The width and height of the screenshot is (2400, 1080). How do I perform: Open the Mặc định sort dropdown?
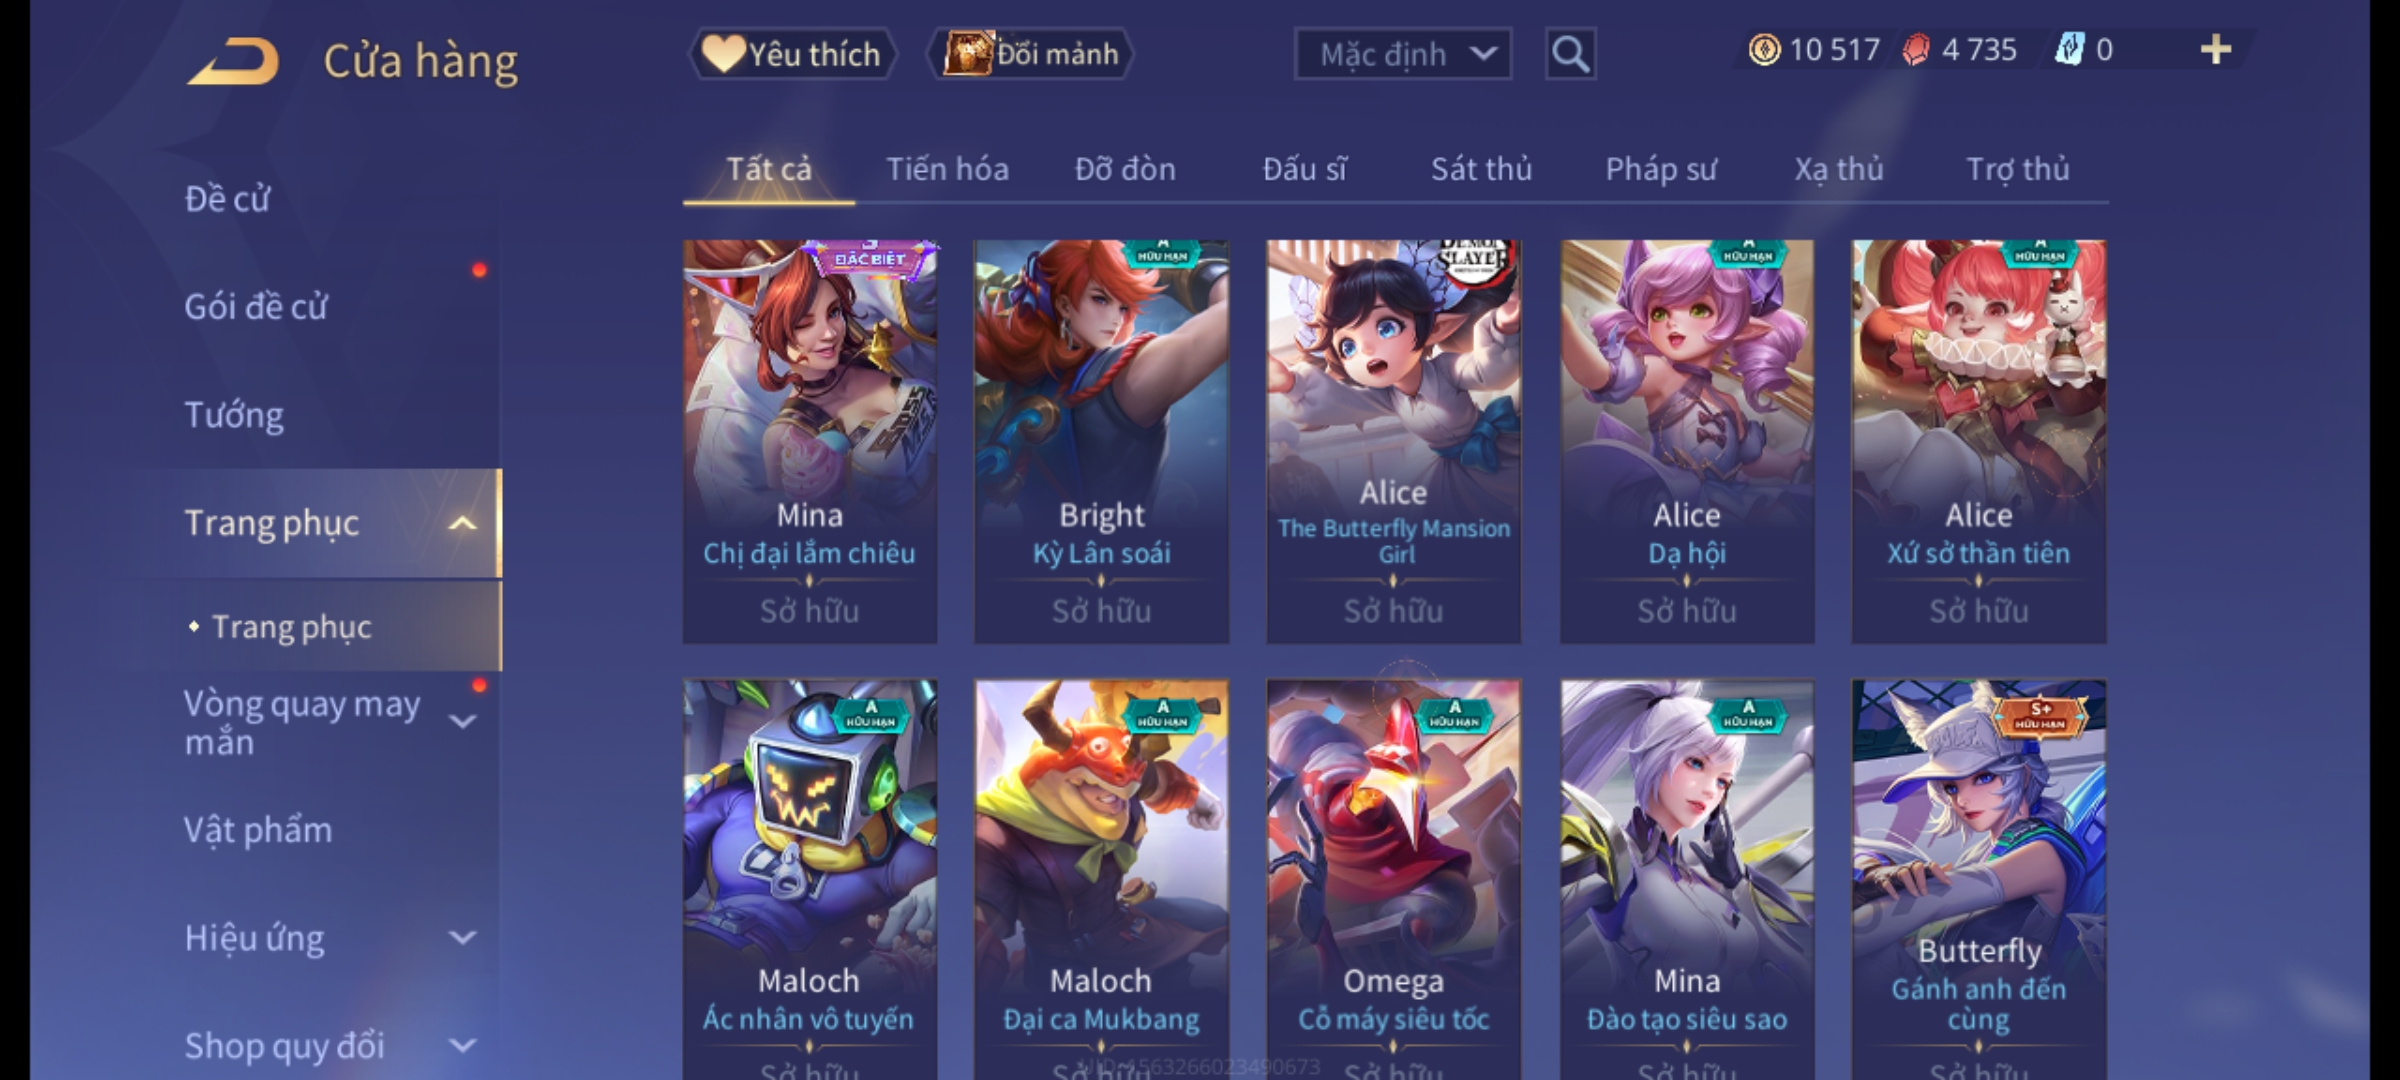click(1402, 54)
